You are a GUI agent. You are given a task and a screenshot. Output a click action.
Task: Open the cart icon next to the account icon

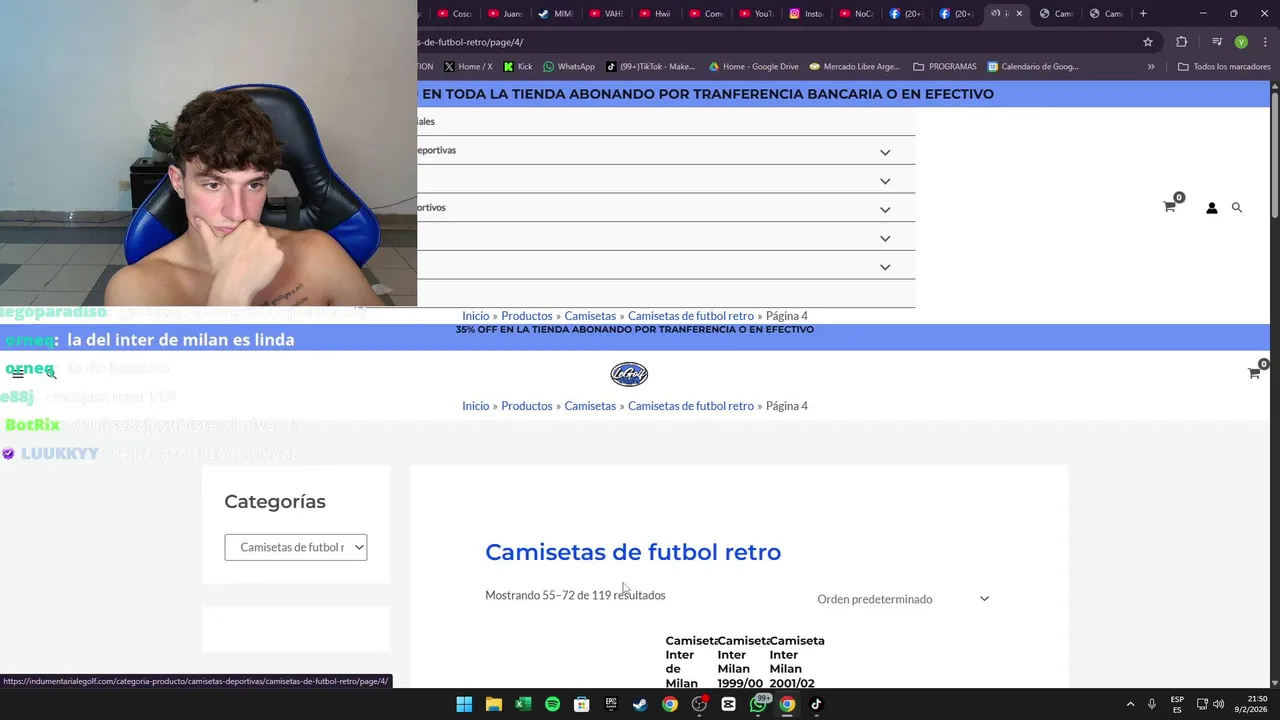coord(1169,207)
